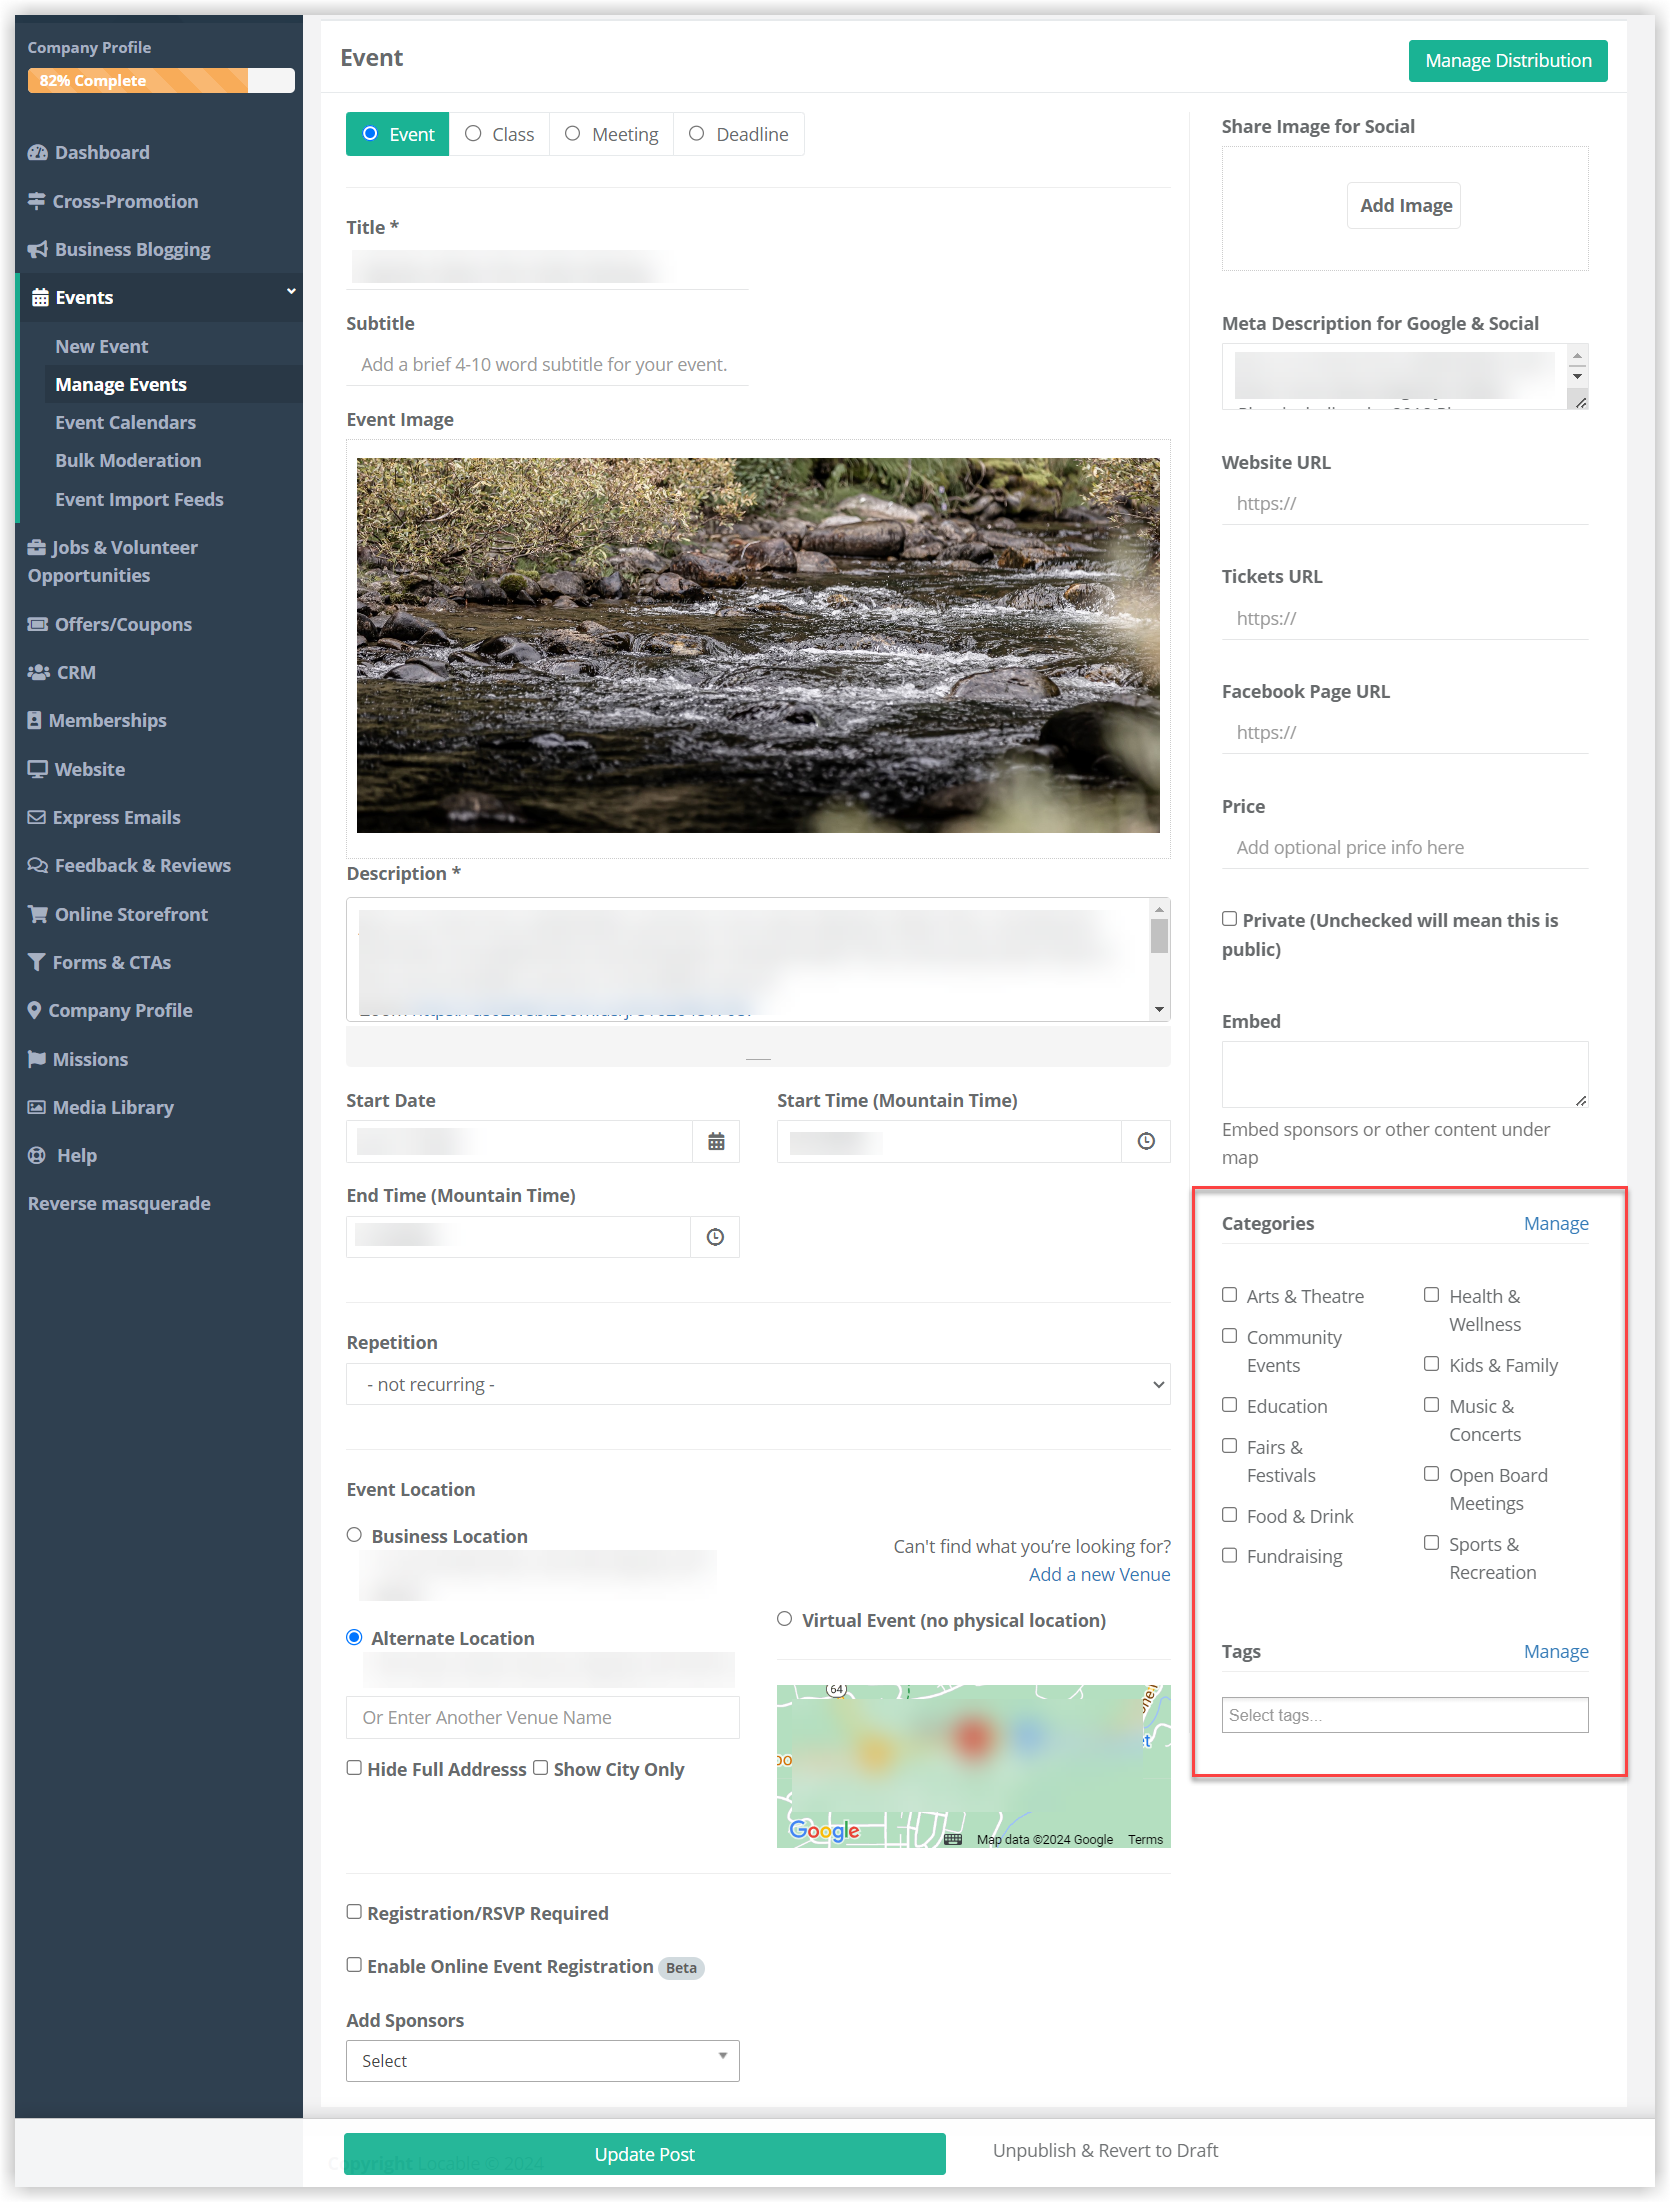
Task: Check Show City Only checkbox
Action: (x=540, y=1768)
